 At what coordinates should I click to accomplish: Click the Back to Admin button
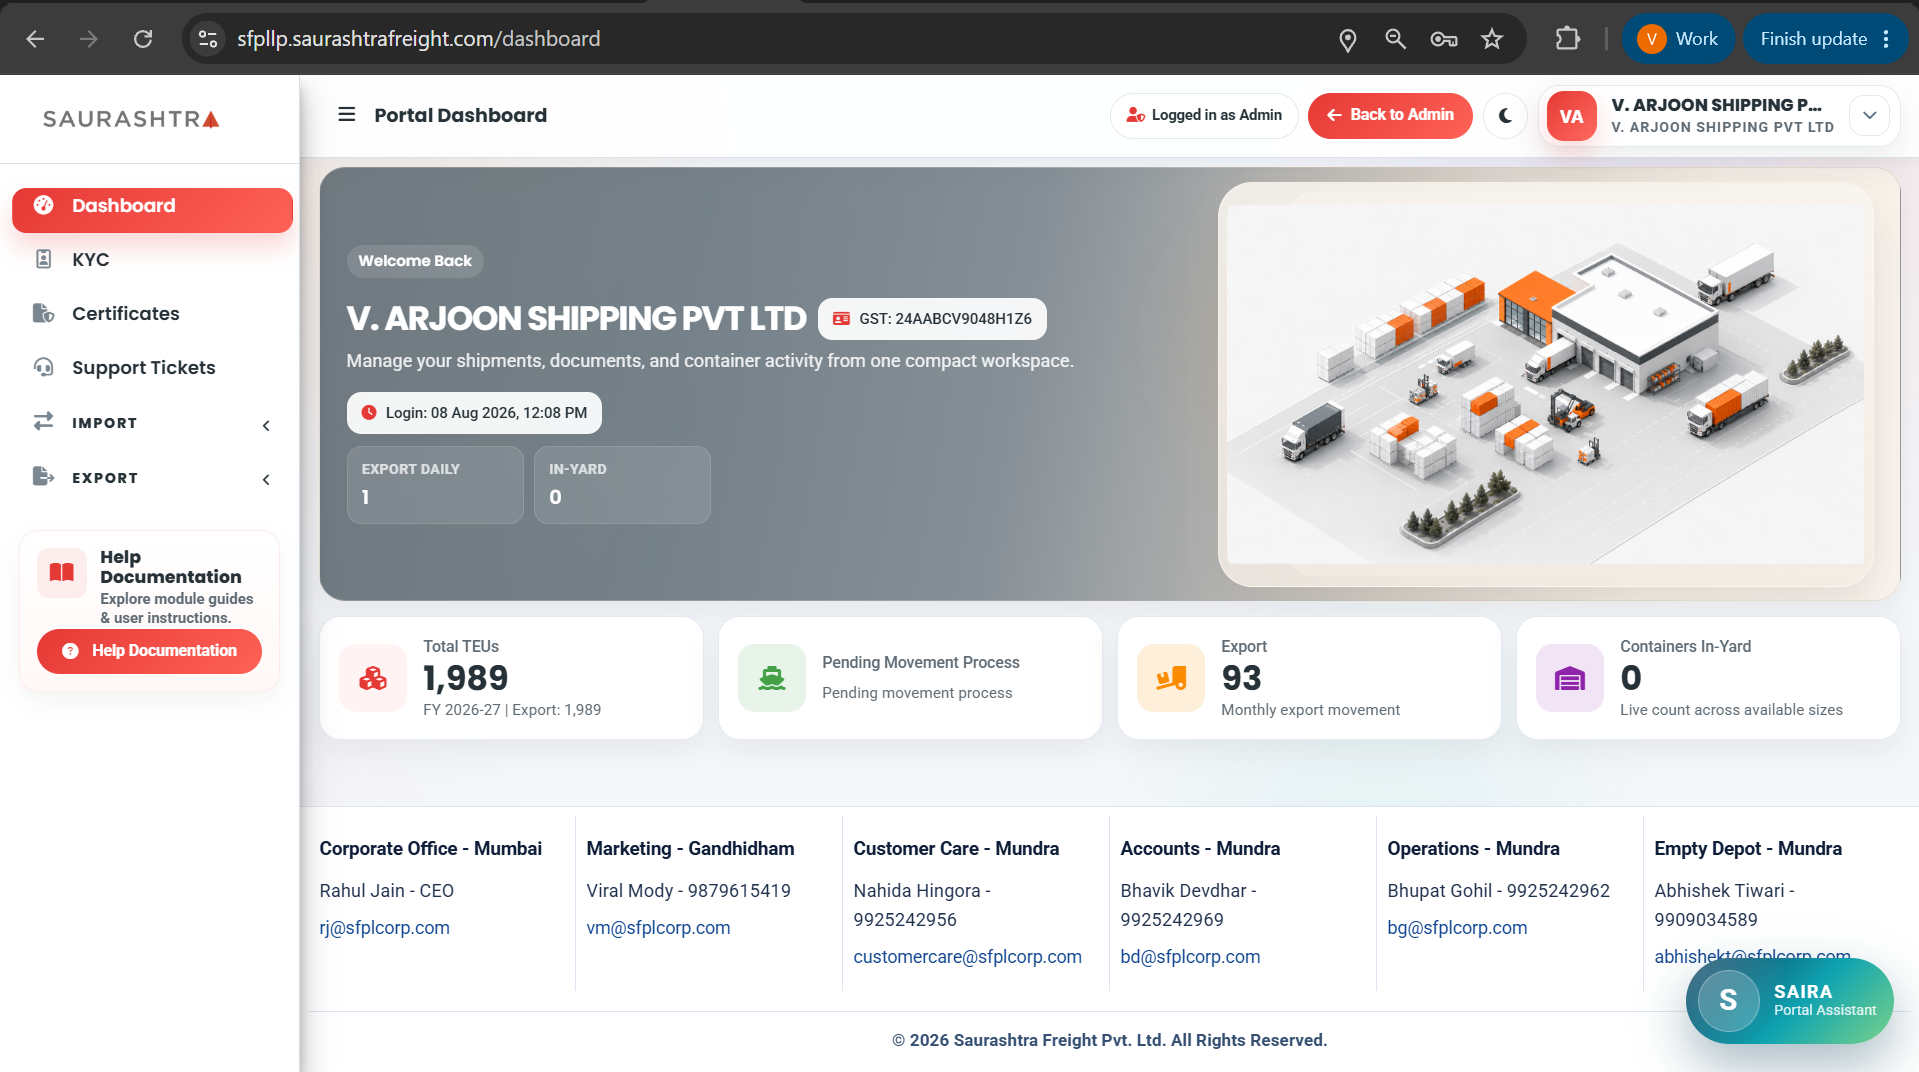click(x=1389, y=115)
